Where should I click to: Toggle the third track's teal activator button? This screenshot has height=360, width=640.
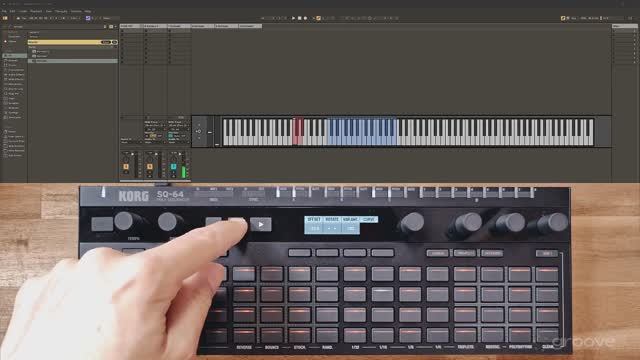click(173, 166)
